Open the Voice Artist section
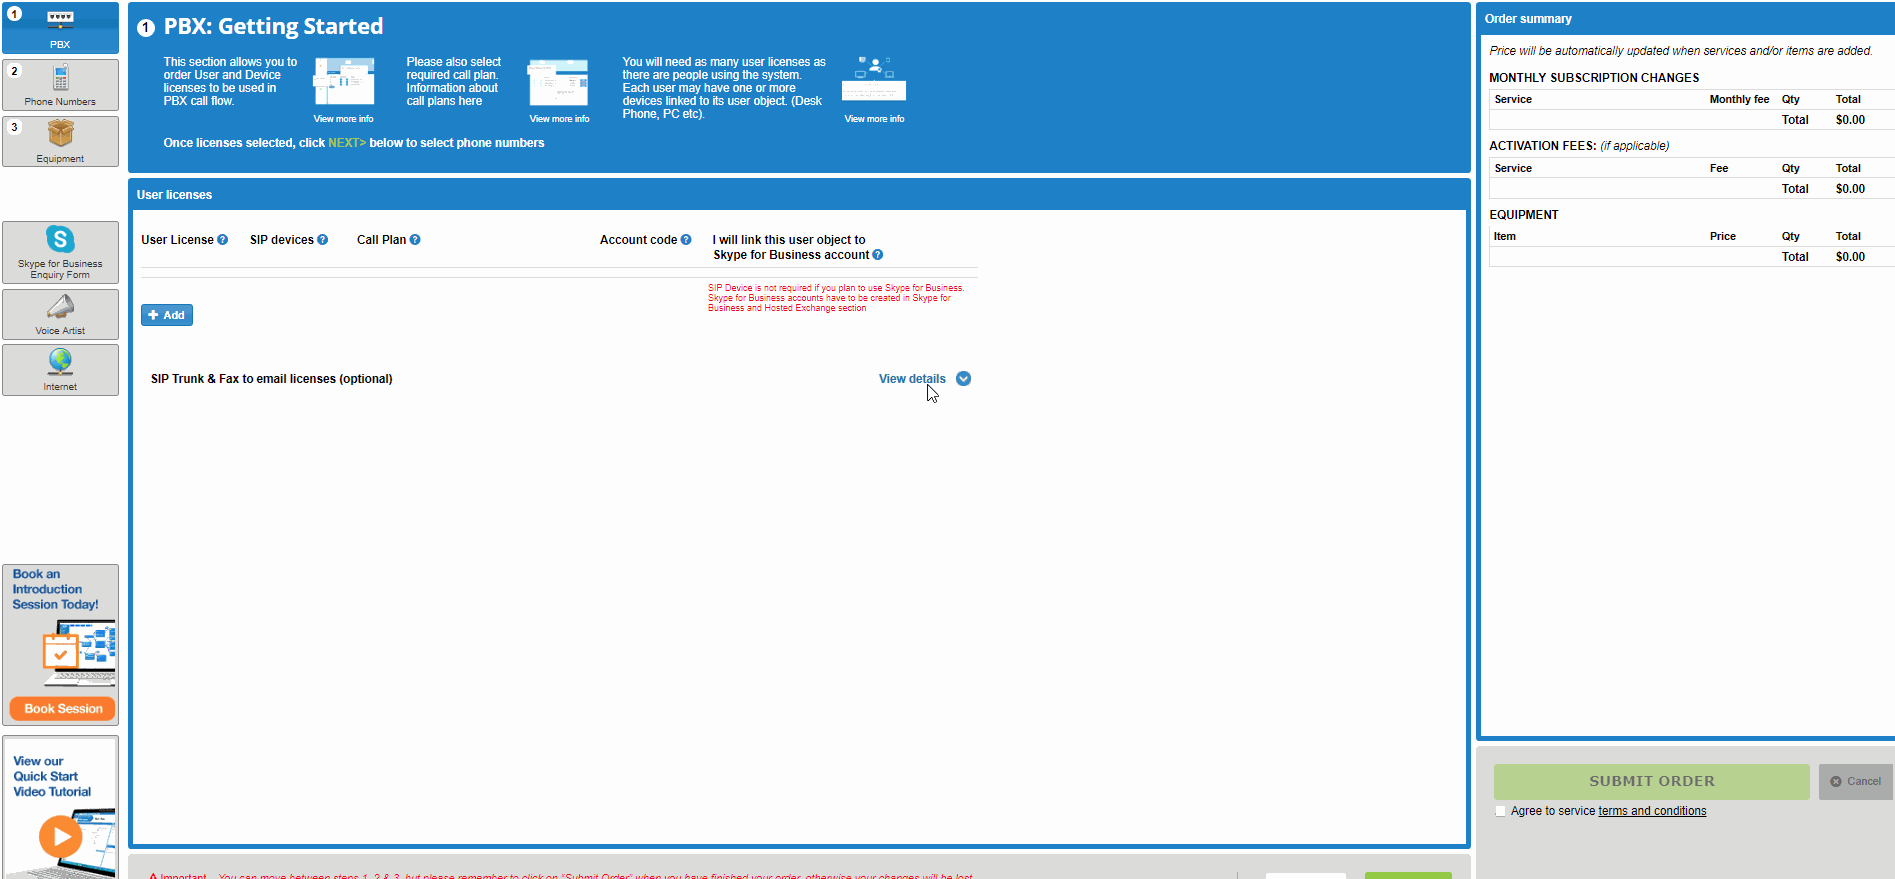Viewport: 1895px width, 879px height. pyautogui.click(x=60, y=314)
